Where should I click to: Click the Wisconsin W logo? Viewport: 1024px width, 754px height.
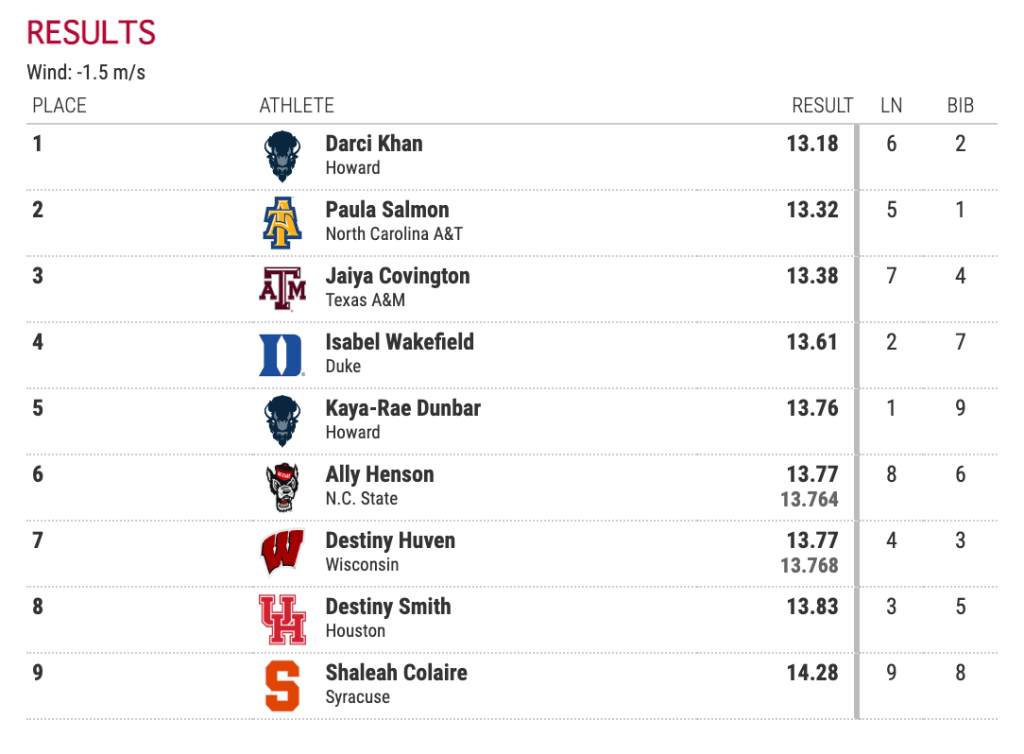click(282, 553)
